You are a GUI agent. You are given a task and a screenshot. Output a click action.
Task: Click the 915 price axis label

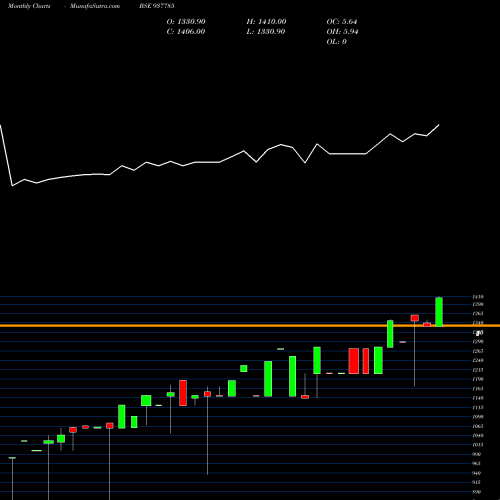tap(477, 482)
